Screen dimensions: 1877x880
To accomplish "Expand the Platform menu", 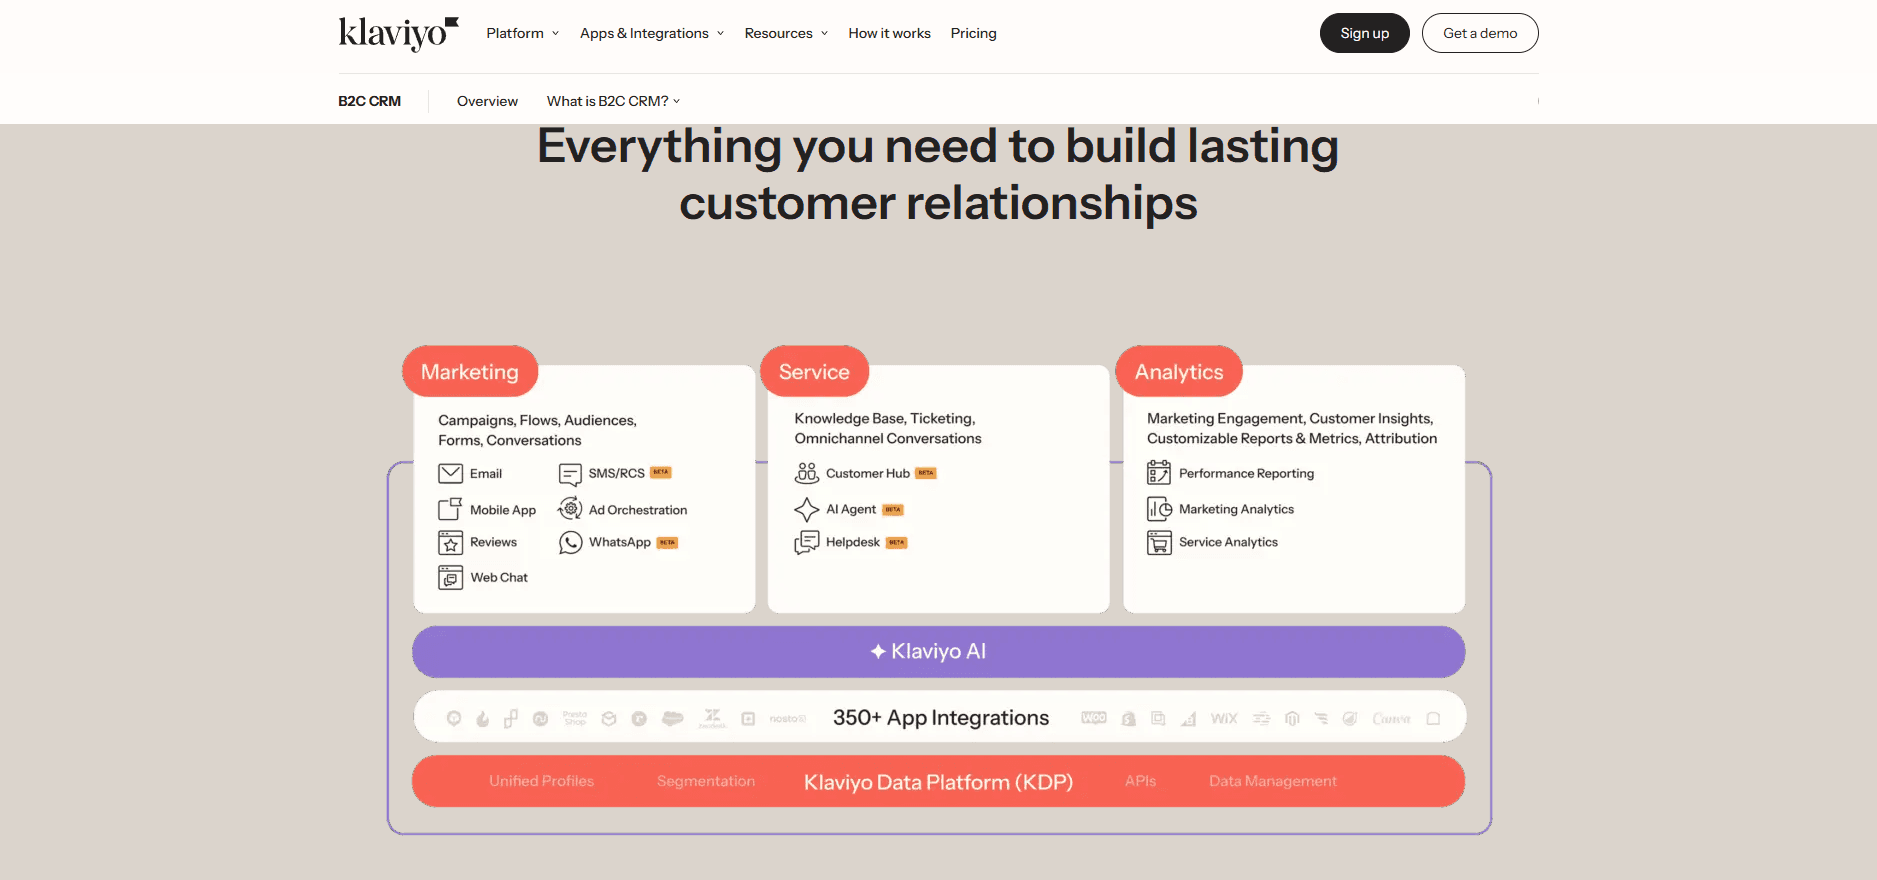I will coord(523,33).
